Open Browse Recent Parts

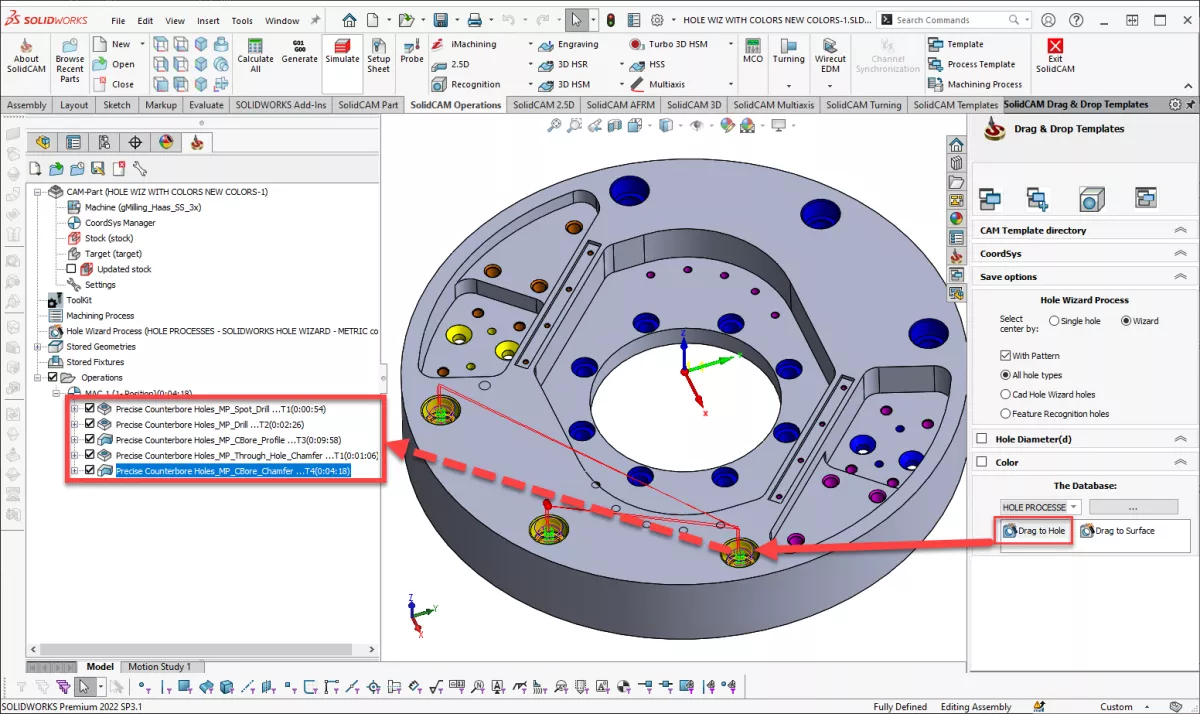point(70,62)
